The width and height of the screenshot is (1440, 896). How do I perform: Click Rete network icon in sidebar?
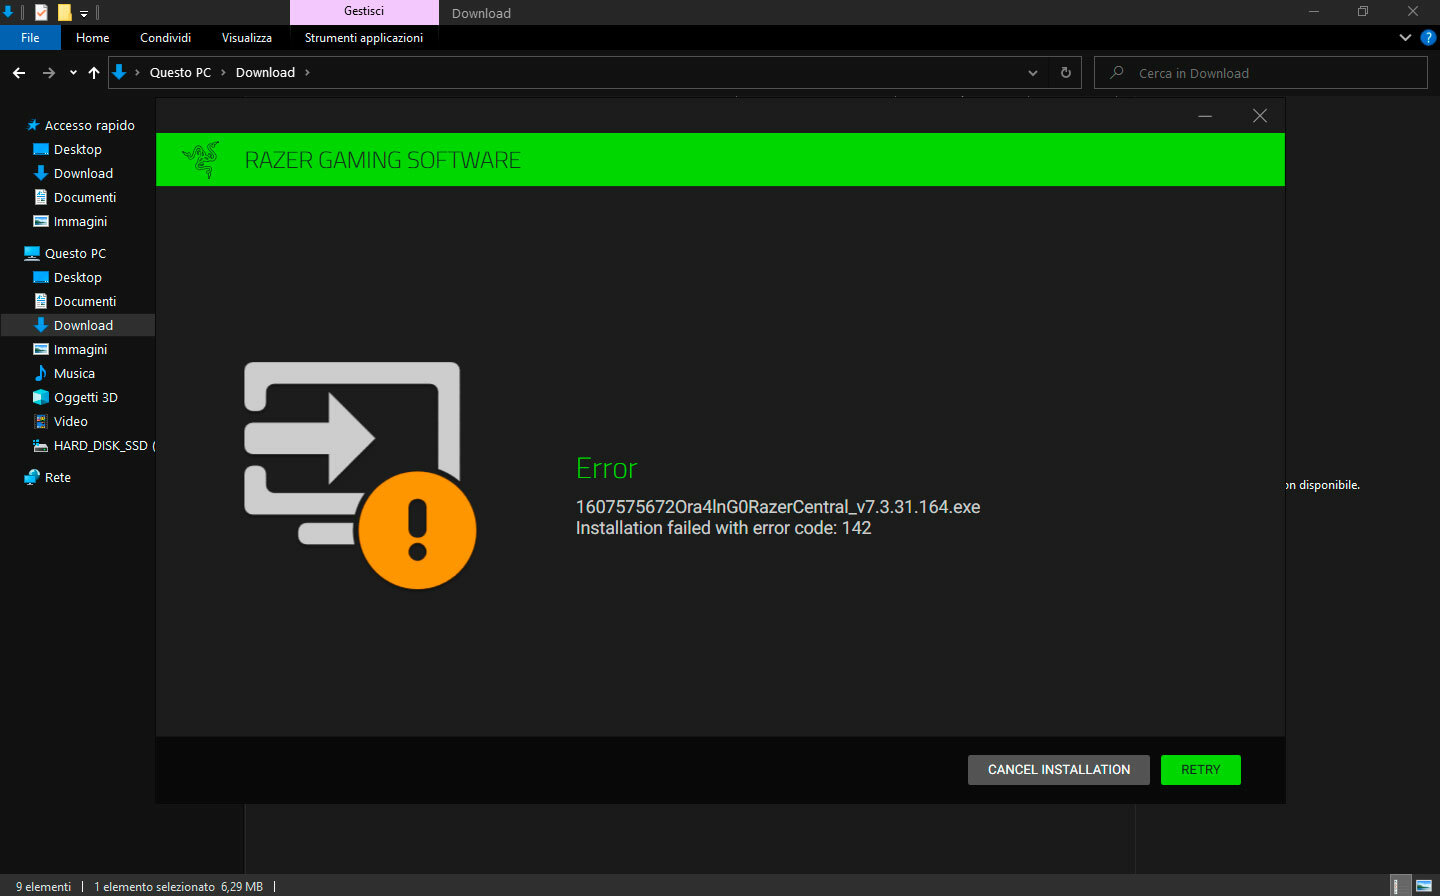coord(32,477)
